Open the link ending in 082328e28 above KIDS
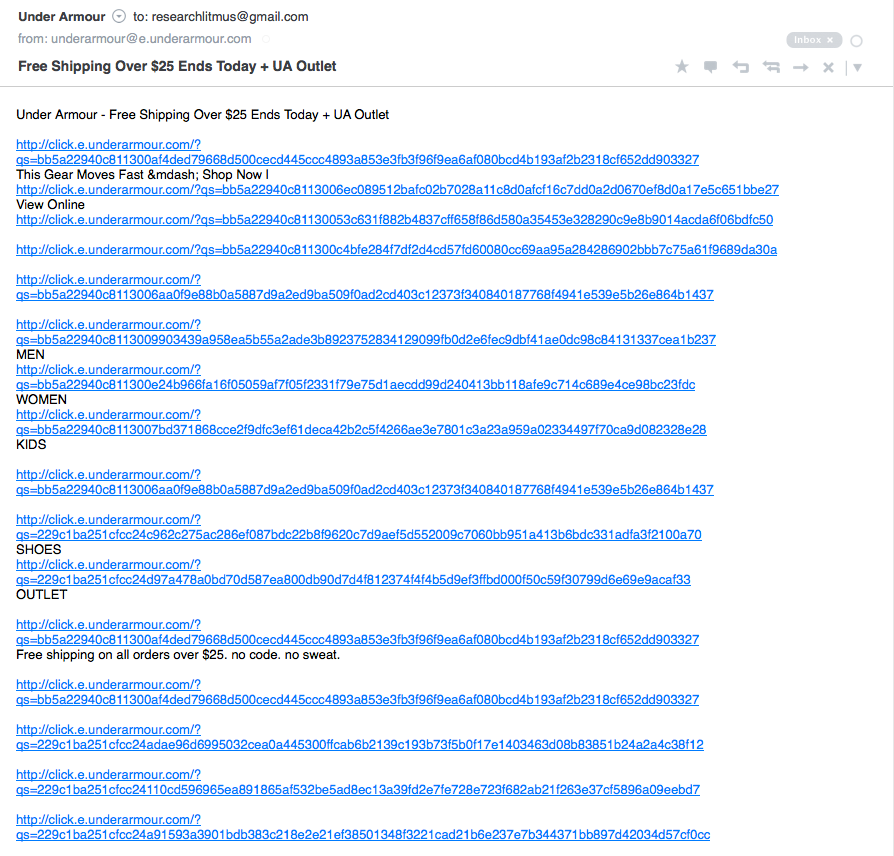This screenshot has width=894, height=856. tap(361, 422)
